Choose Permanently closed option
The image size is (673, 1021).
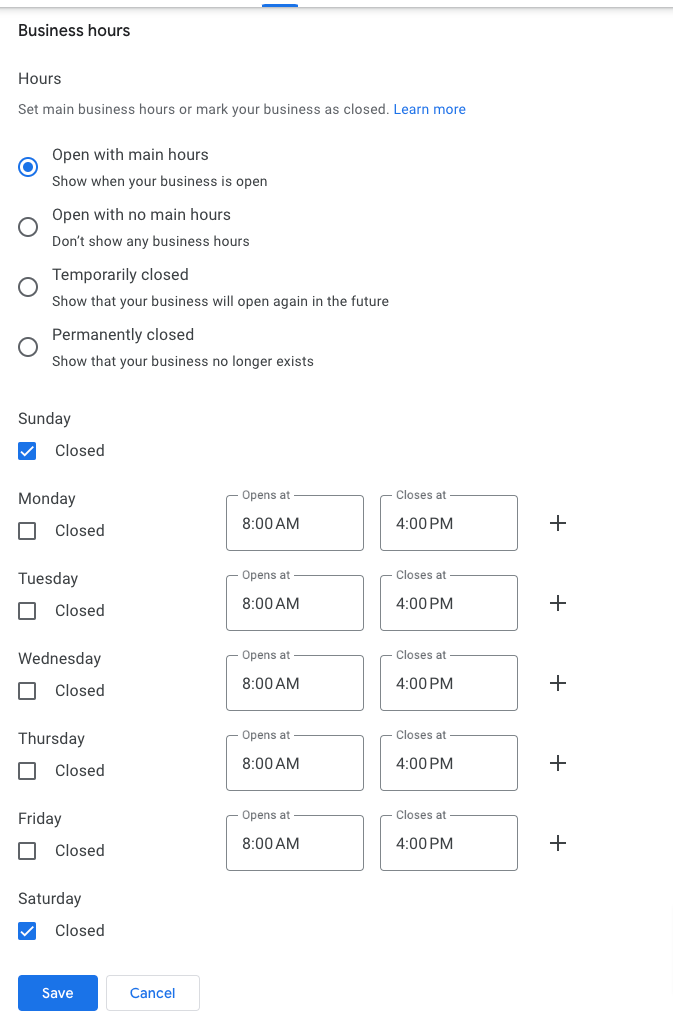(29, 347)
